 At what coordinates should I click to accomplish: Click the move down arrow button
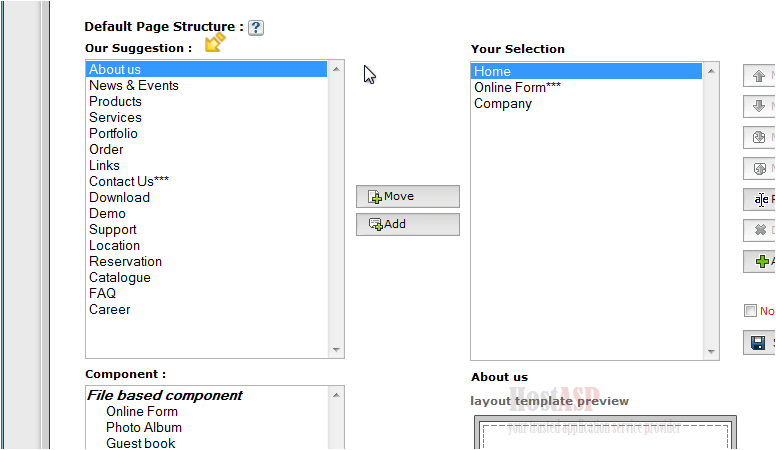point(759,106)
